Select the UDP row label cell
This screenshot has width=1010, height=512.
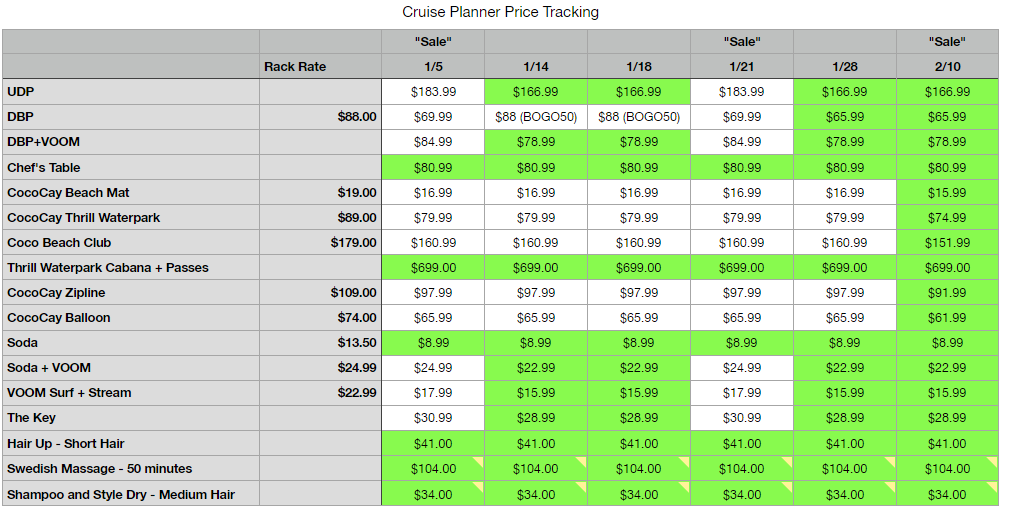131,92
